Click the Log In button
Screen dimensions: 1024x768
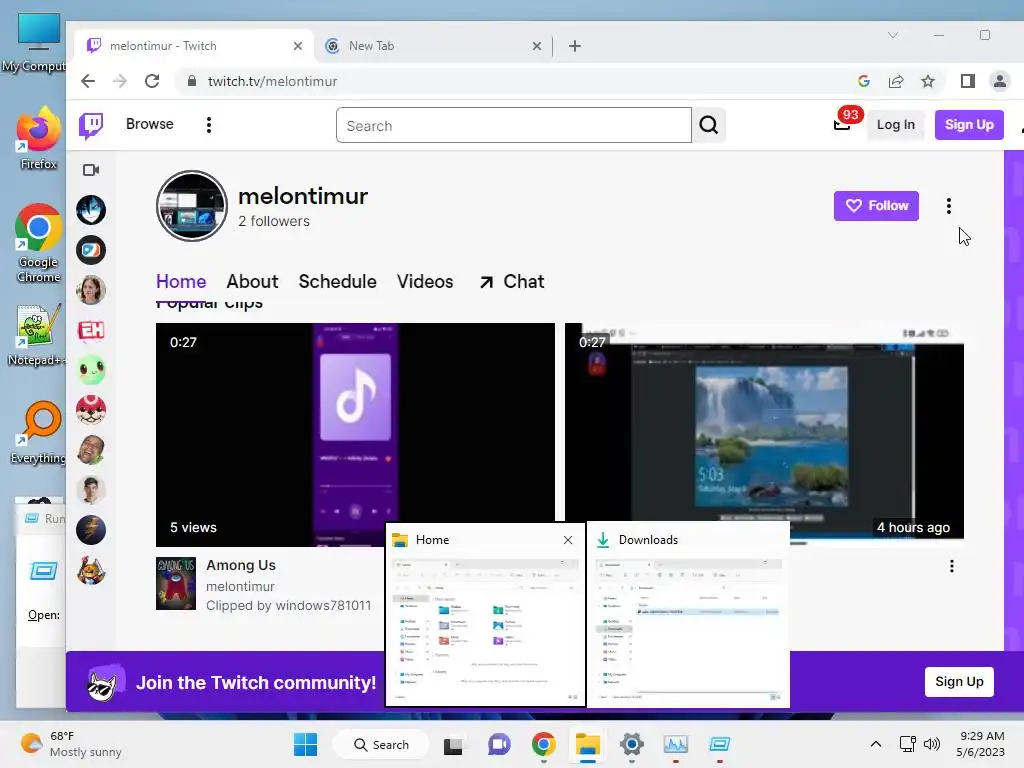pyautogui.click(x=895, y=125)
